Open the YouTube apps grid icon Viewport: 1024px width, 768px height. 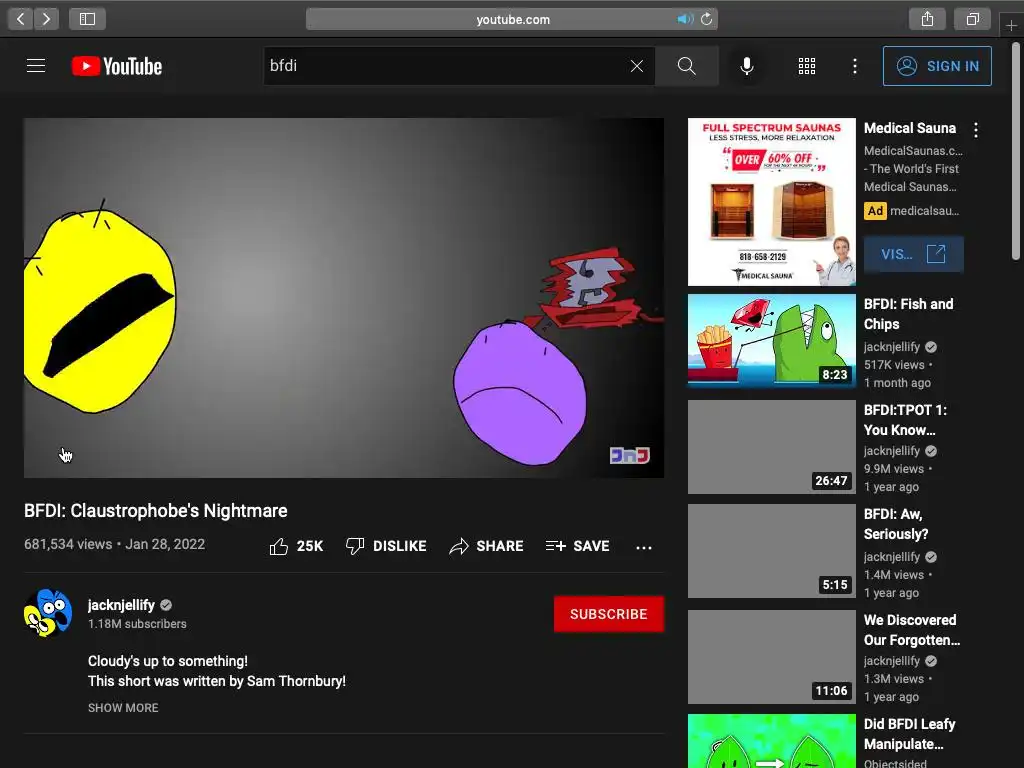pos(807,66)
